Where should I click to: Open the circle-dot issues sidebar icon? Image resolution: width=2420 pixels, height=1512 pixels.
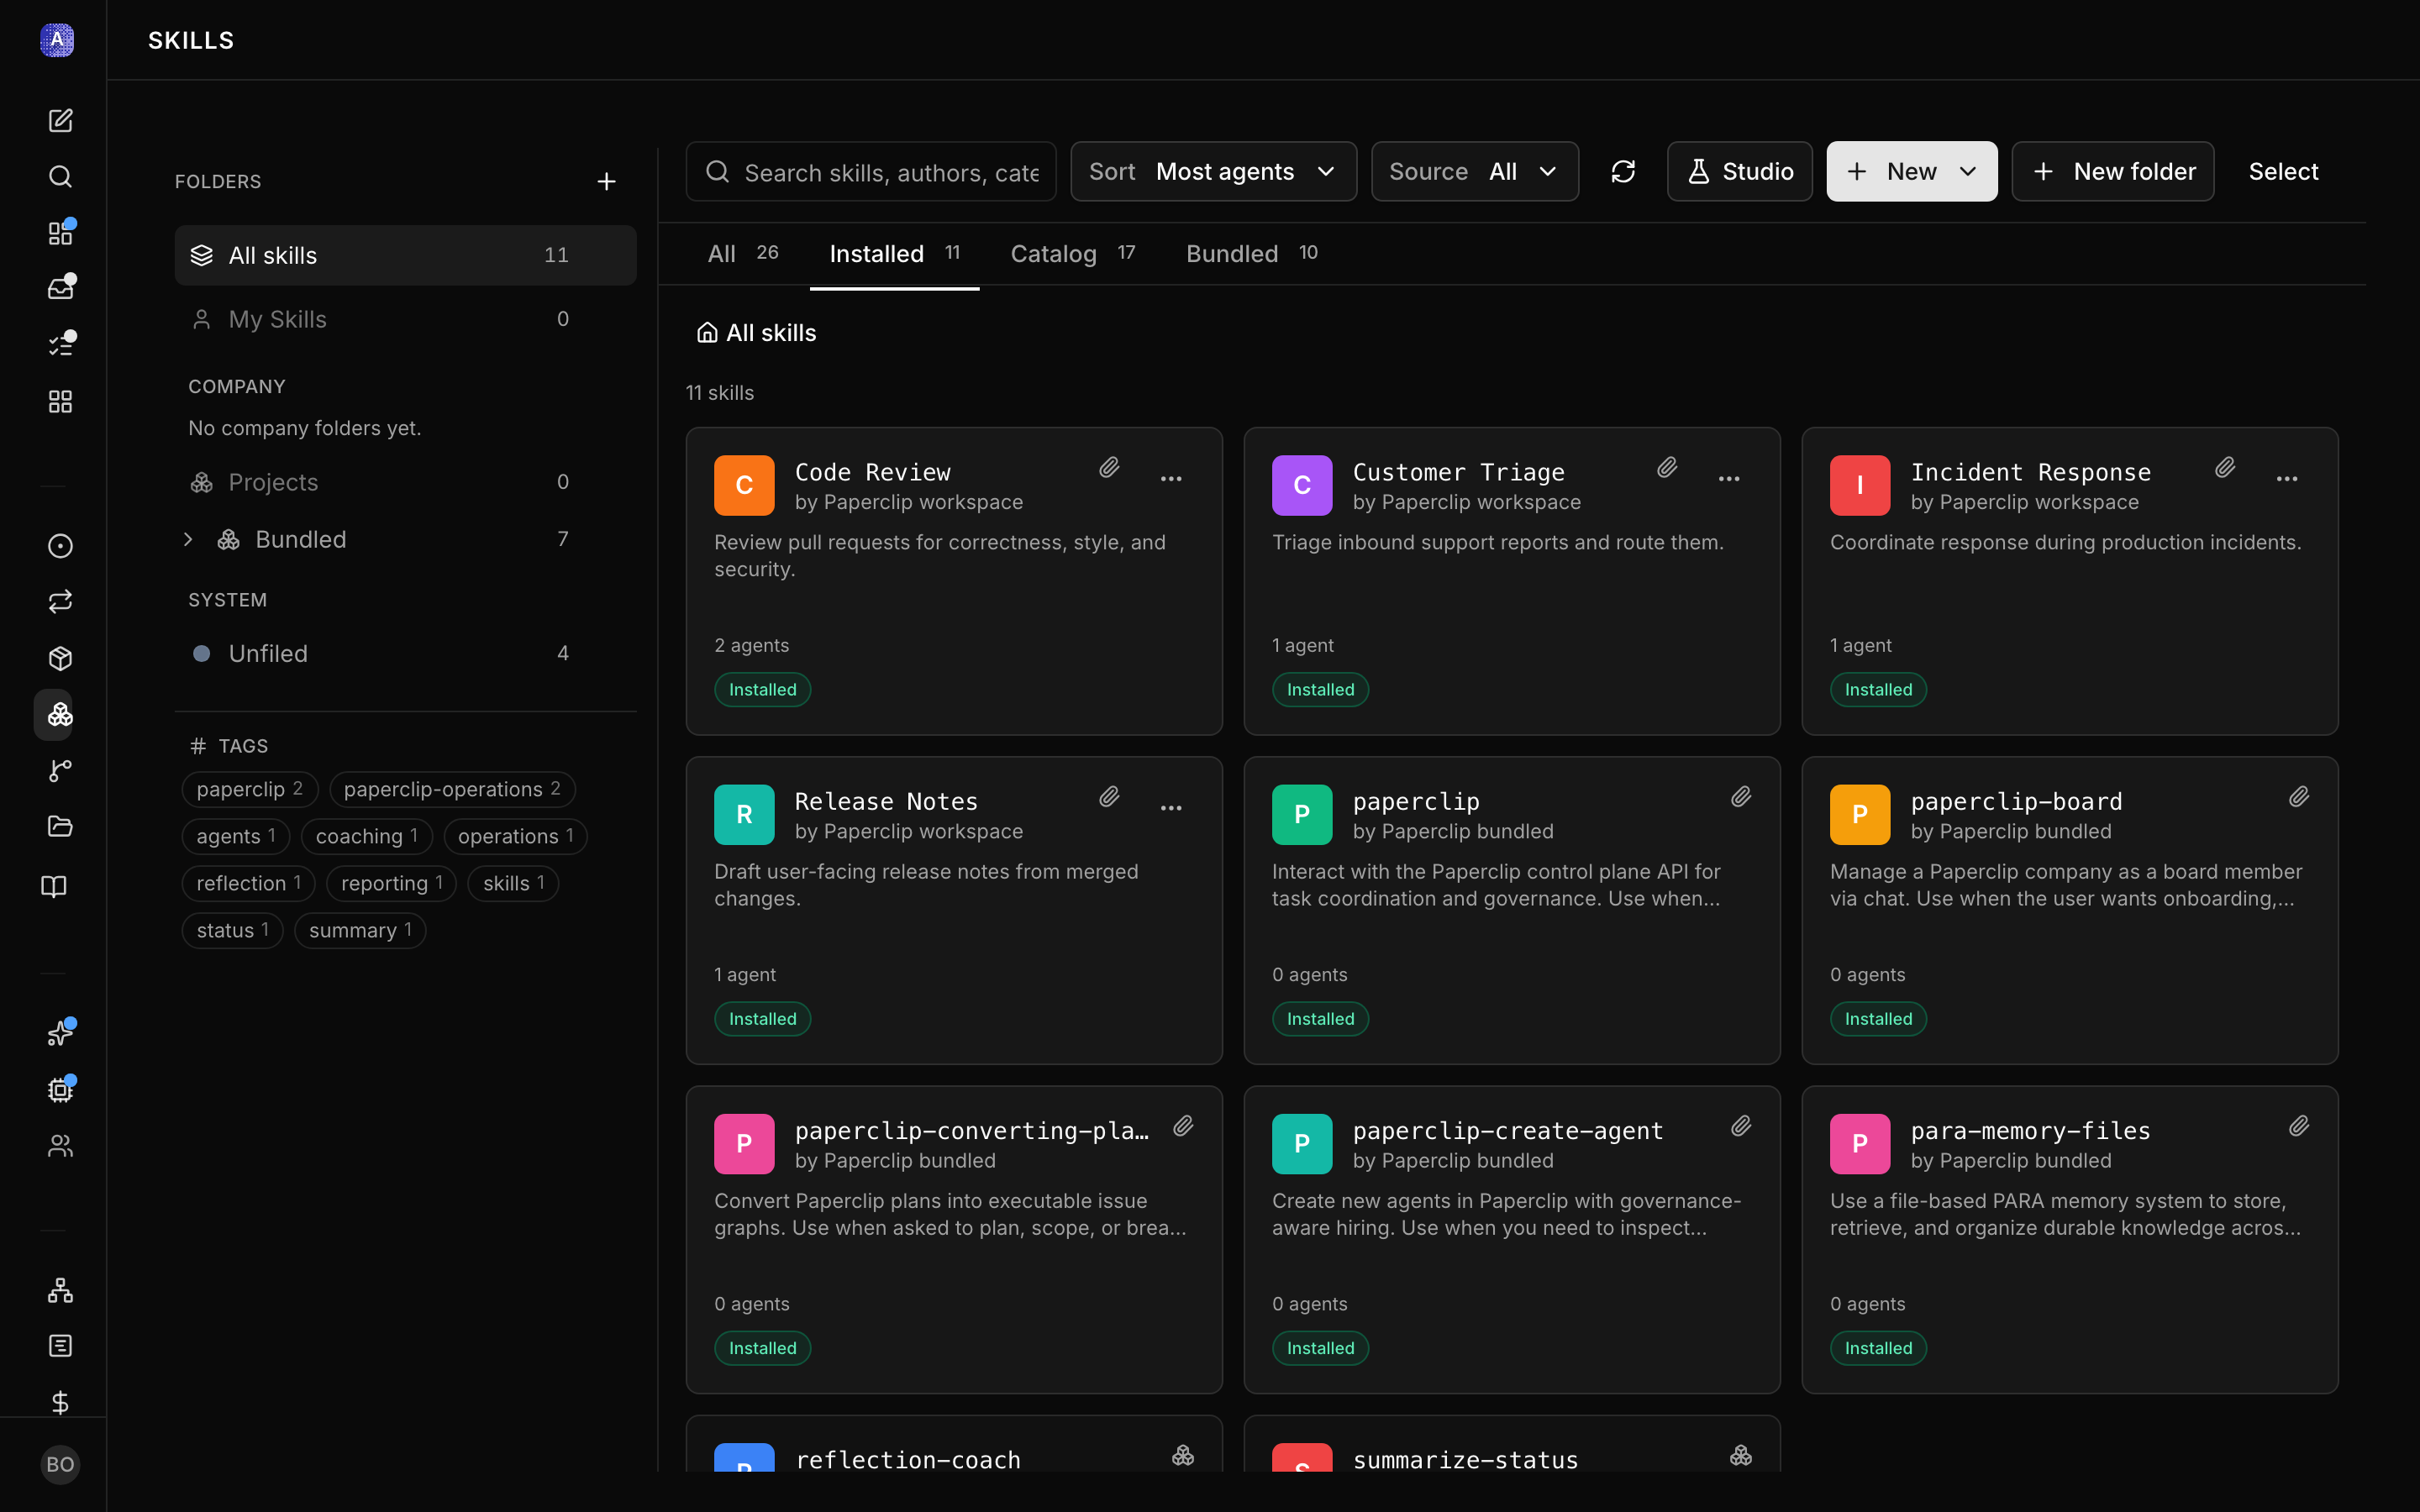[60, 546]
